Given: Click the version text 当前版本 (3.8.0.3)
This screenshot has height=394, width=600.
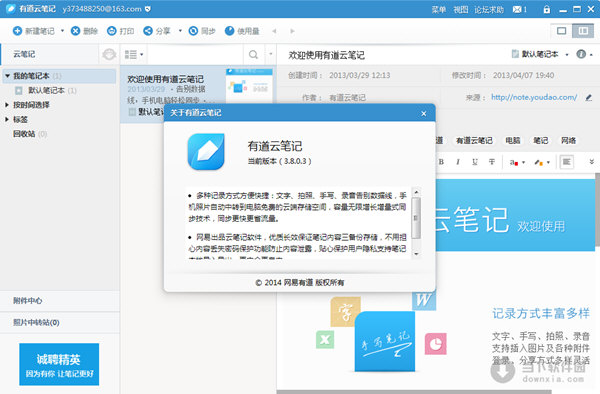Looking at the screenshot, I should tap(279, 161).
